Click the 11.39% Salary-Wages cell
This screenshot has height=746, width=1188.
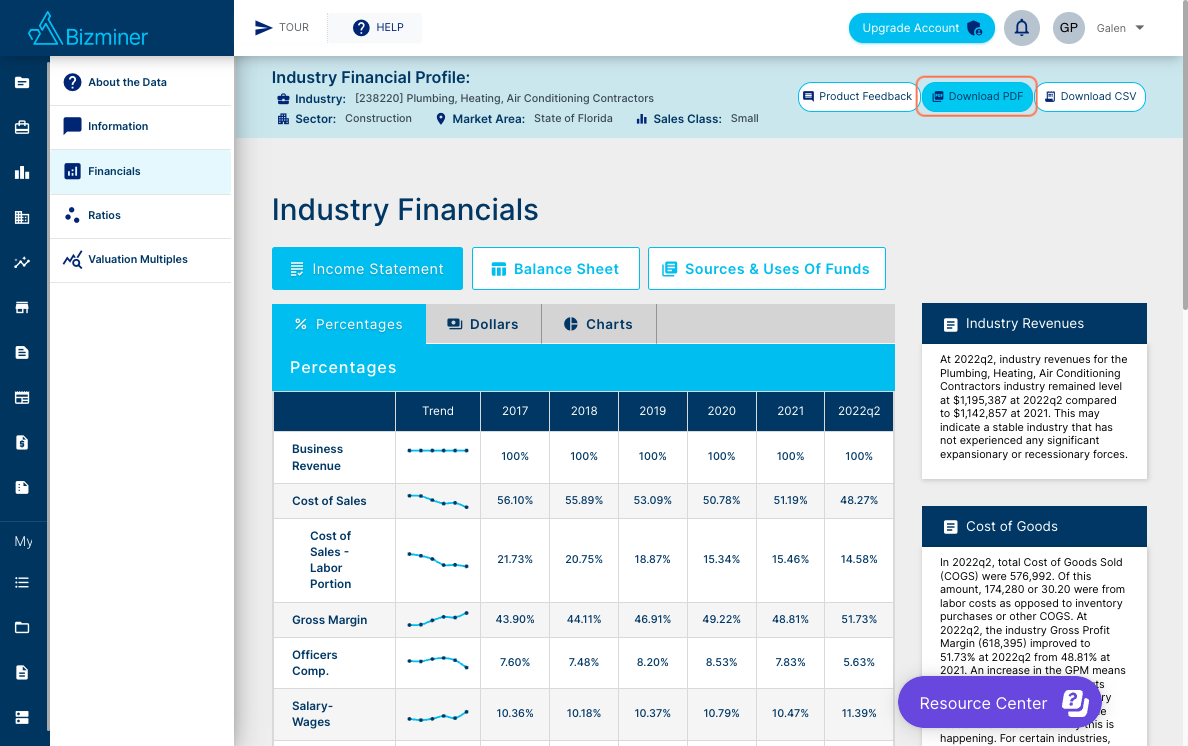[x=859, y=713]
